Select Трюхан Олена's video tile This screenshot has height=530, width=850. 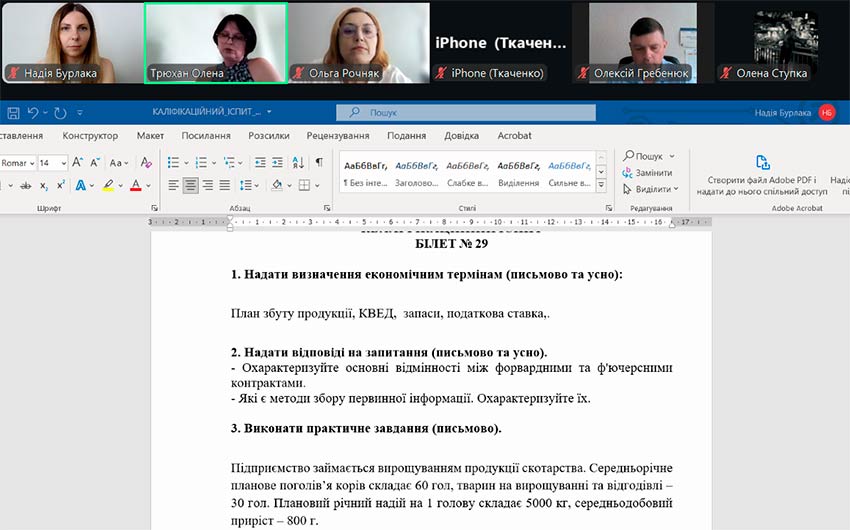[216, 43]
